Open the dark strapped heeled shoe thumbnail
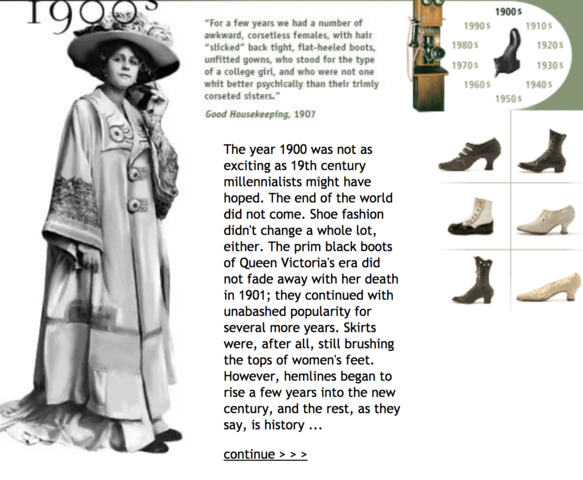This screenshot has height=480, width=583. tap(470, 154)
